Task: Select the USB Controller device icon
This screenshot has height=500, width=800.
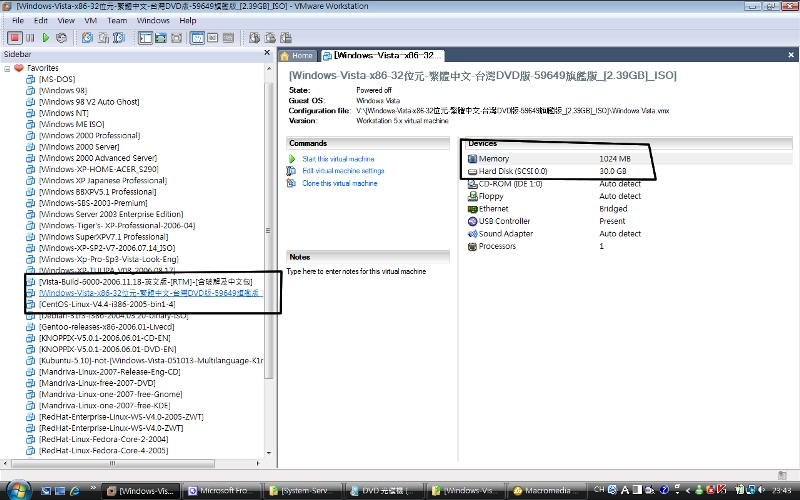Action: point(472,221)
